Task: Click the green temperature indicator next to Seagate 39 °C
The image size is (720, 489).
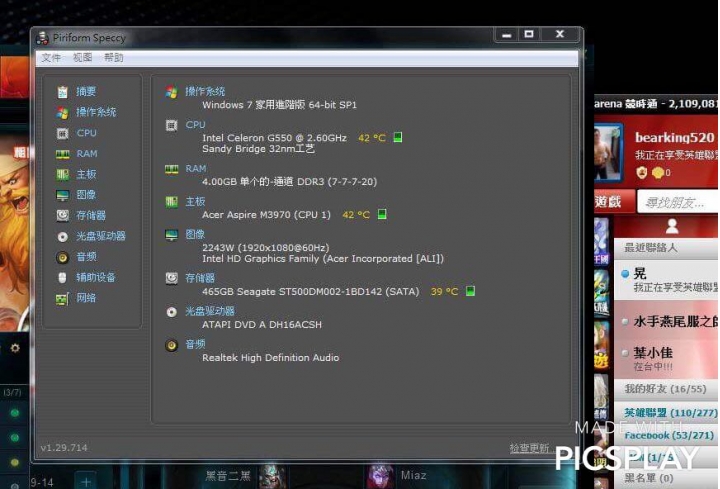Action: coord(471,291)
